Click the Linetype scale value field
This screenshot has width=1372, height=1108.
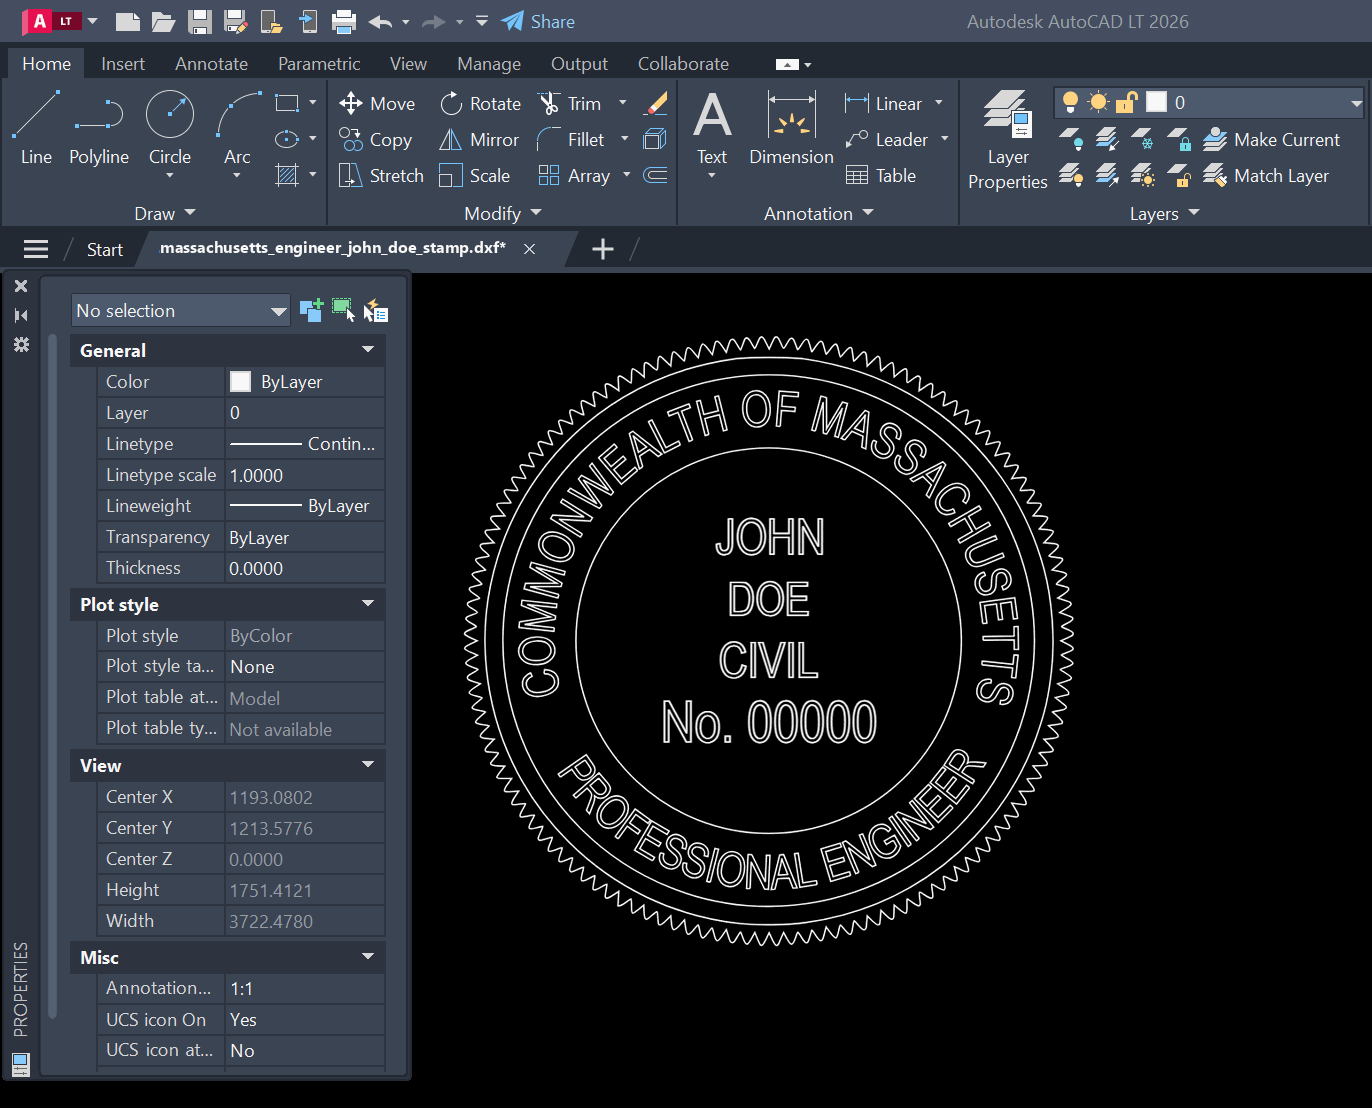(x=305, y=475)
